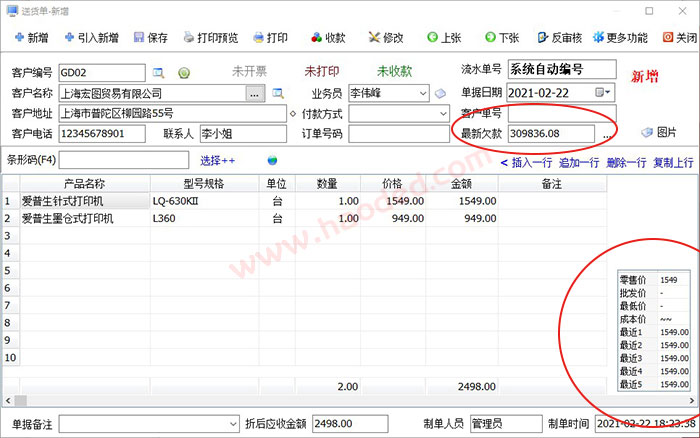The width and height of the screenshot is (700, 438).
Task: Open the 更多功能 menu
Action: pos(620,38)
